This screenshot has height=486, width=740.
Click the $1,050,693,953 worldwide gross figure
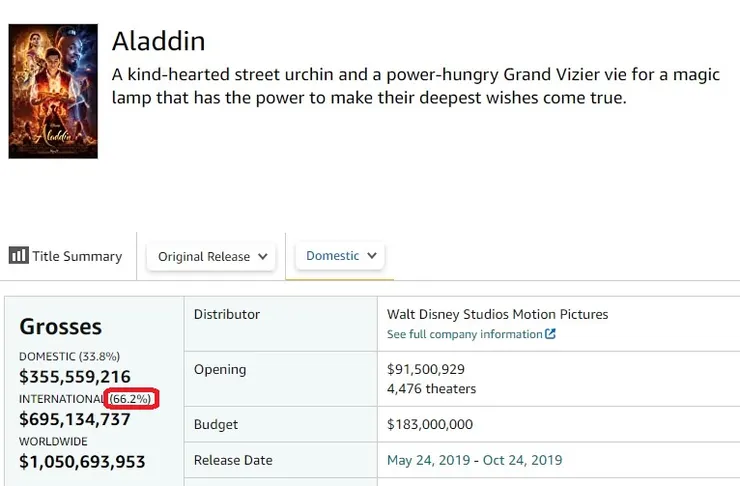coord(82,462)
